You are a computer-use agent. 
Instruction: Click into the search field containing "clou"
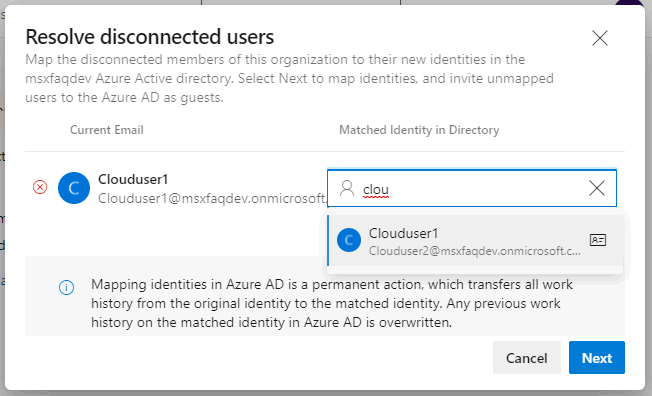click(x=472, y=188)
